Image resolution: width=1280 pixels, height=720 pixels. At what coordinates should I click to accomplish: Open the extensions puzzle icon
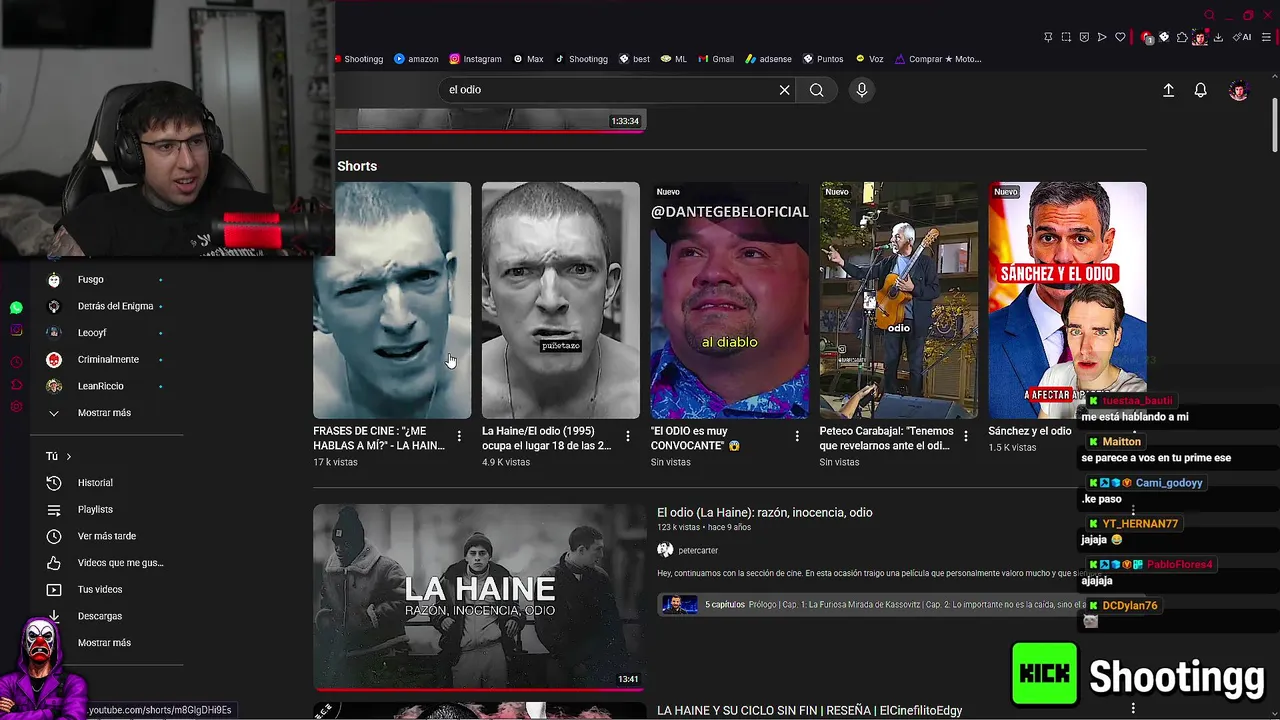click(x=1182, y=37)
